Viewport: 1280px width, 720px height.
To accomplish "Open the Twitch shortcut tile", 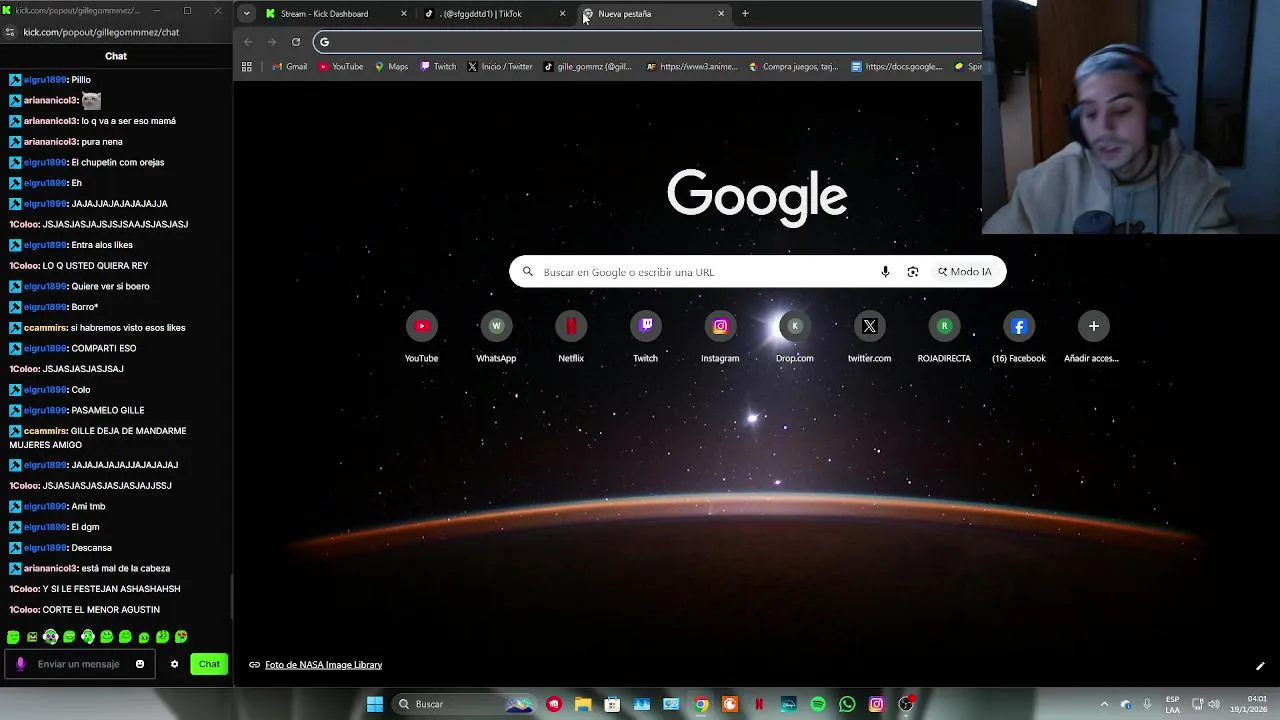I will click(x=645, y=338).
